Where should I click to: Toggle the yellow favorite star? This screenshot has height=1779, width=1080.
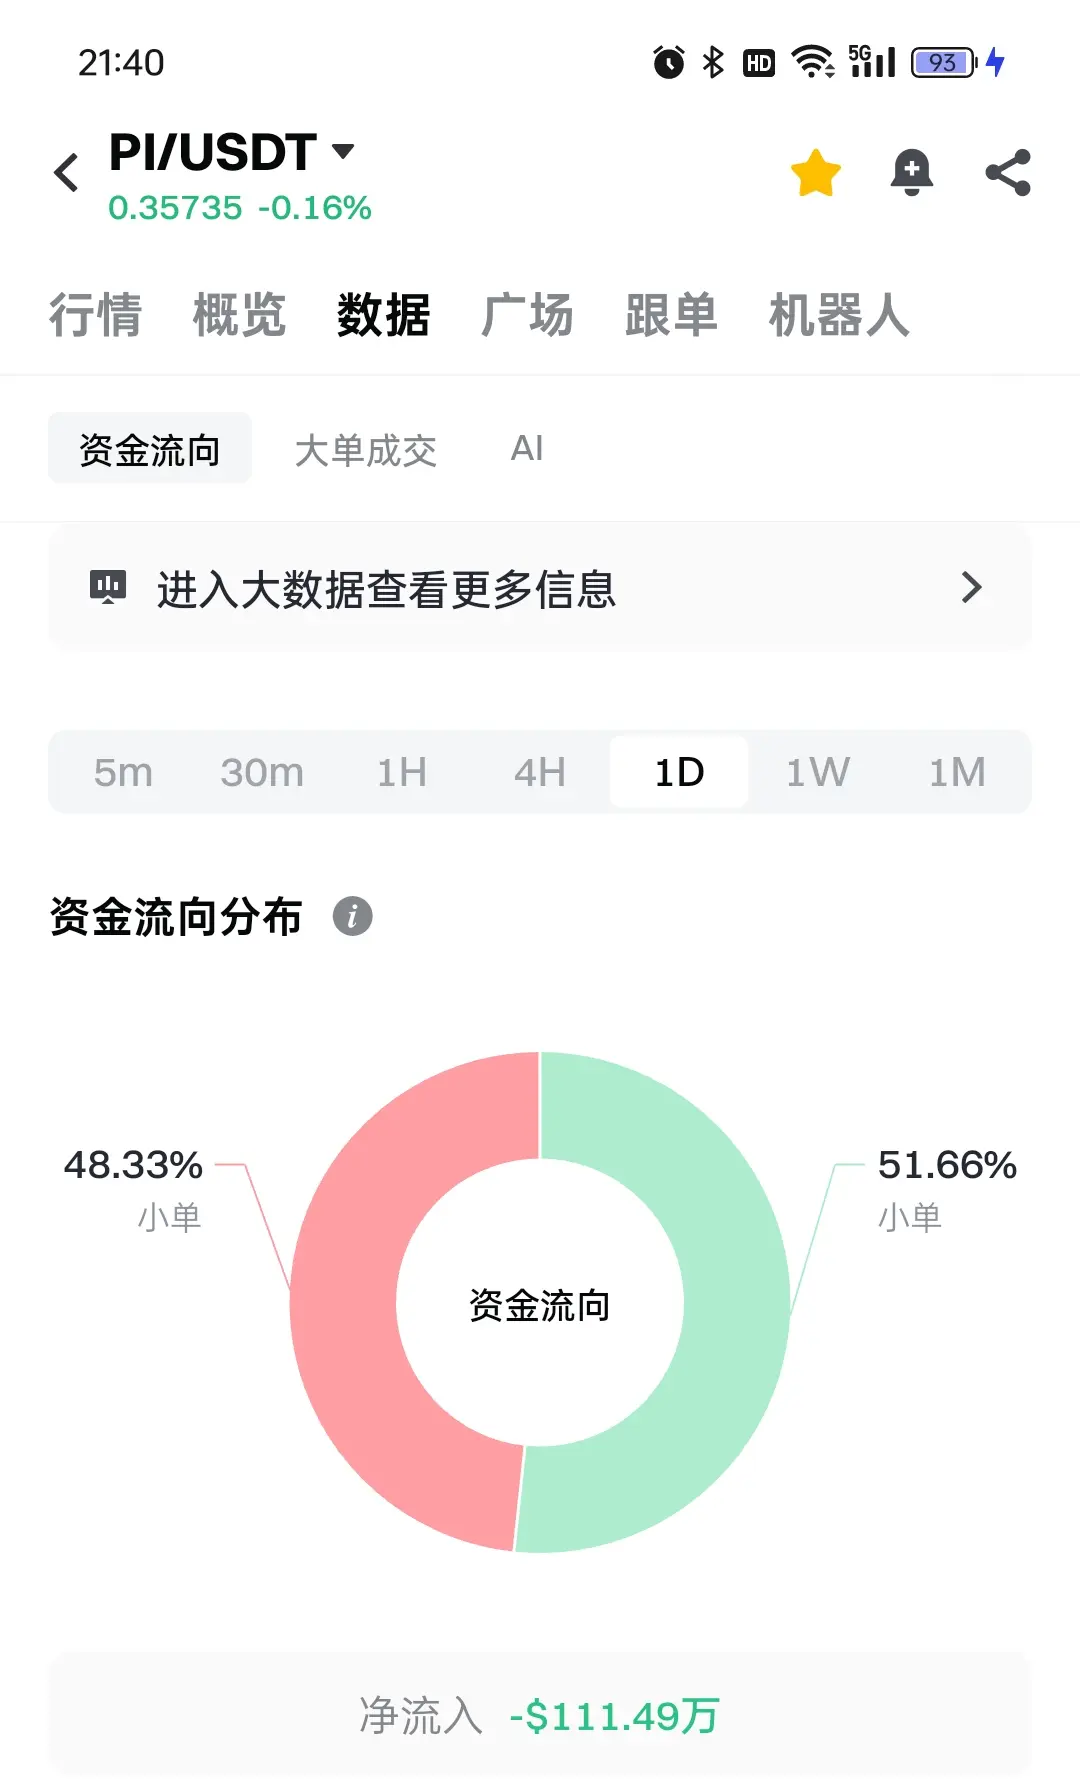point(816,173)
